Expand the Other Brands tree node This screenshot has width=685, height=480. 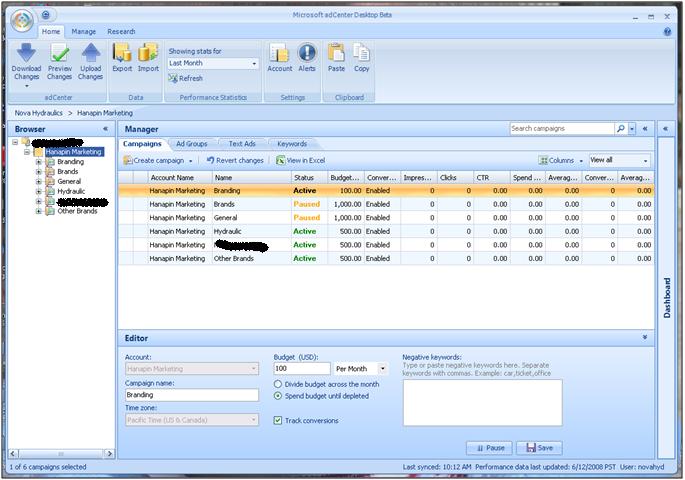click(x=38, y=211)
